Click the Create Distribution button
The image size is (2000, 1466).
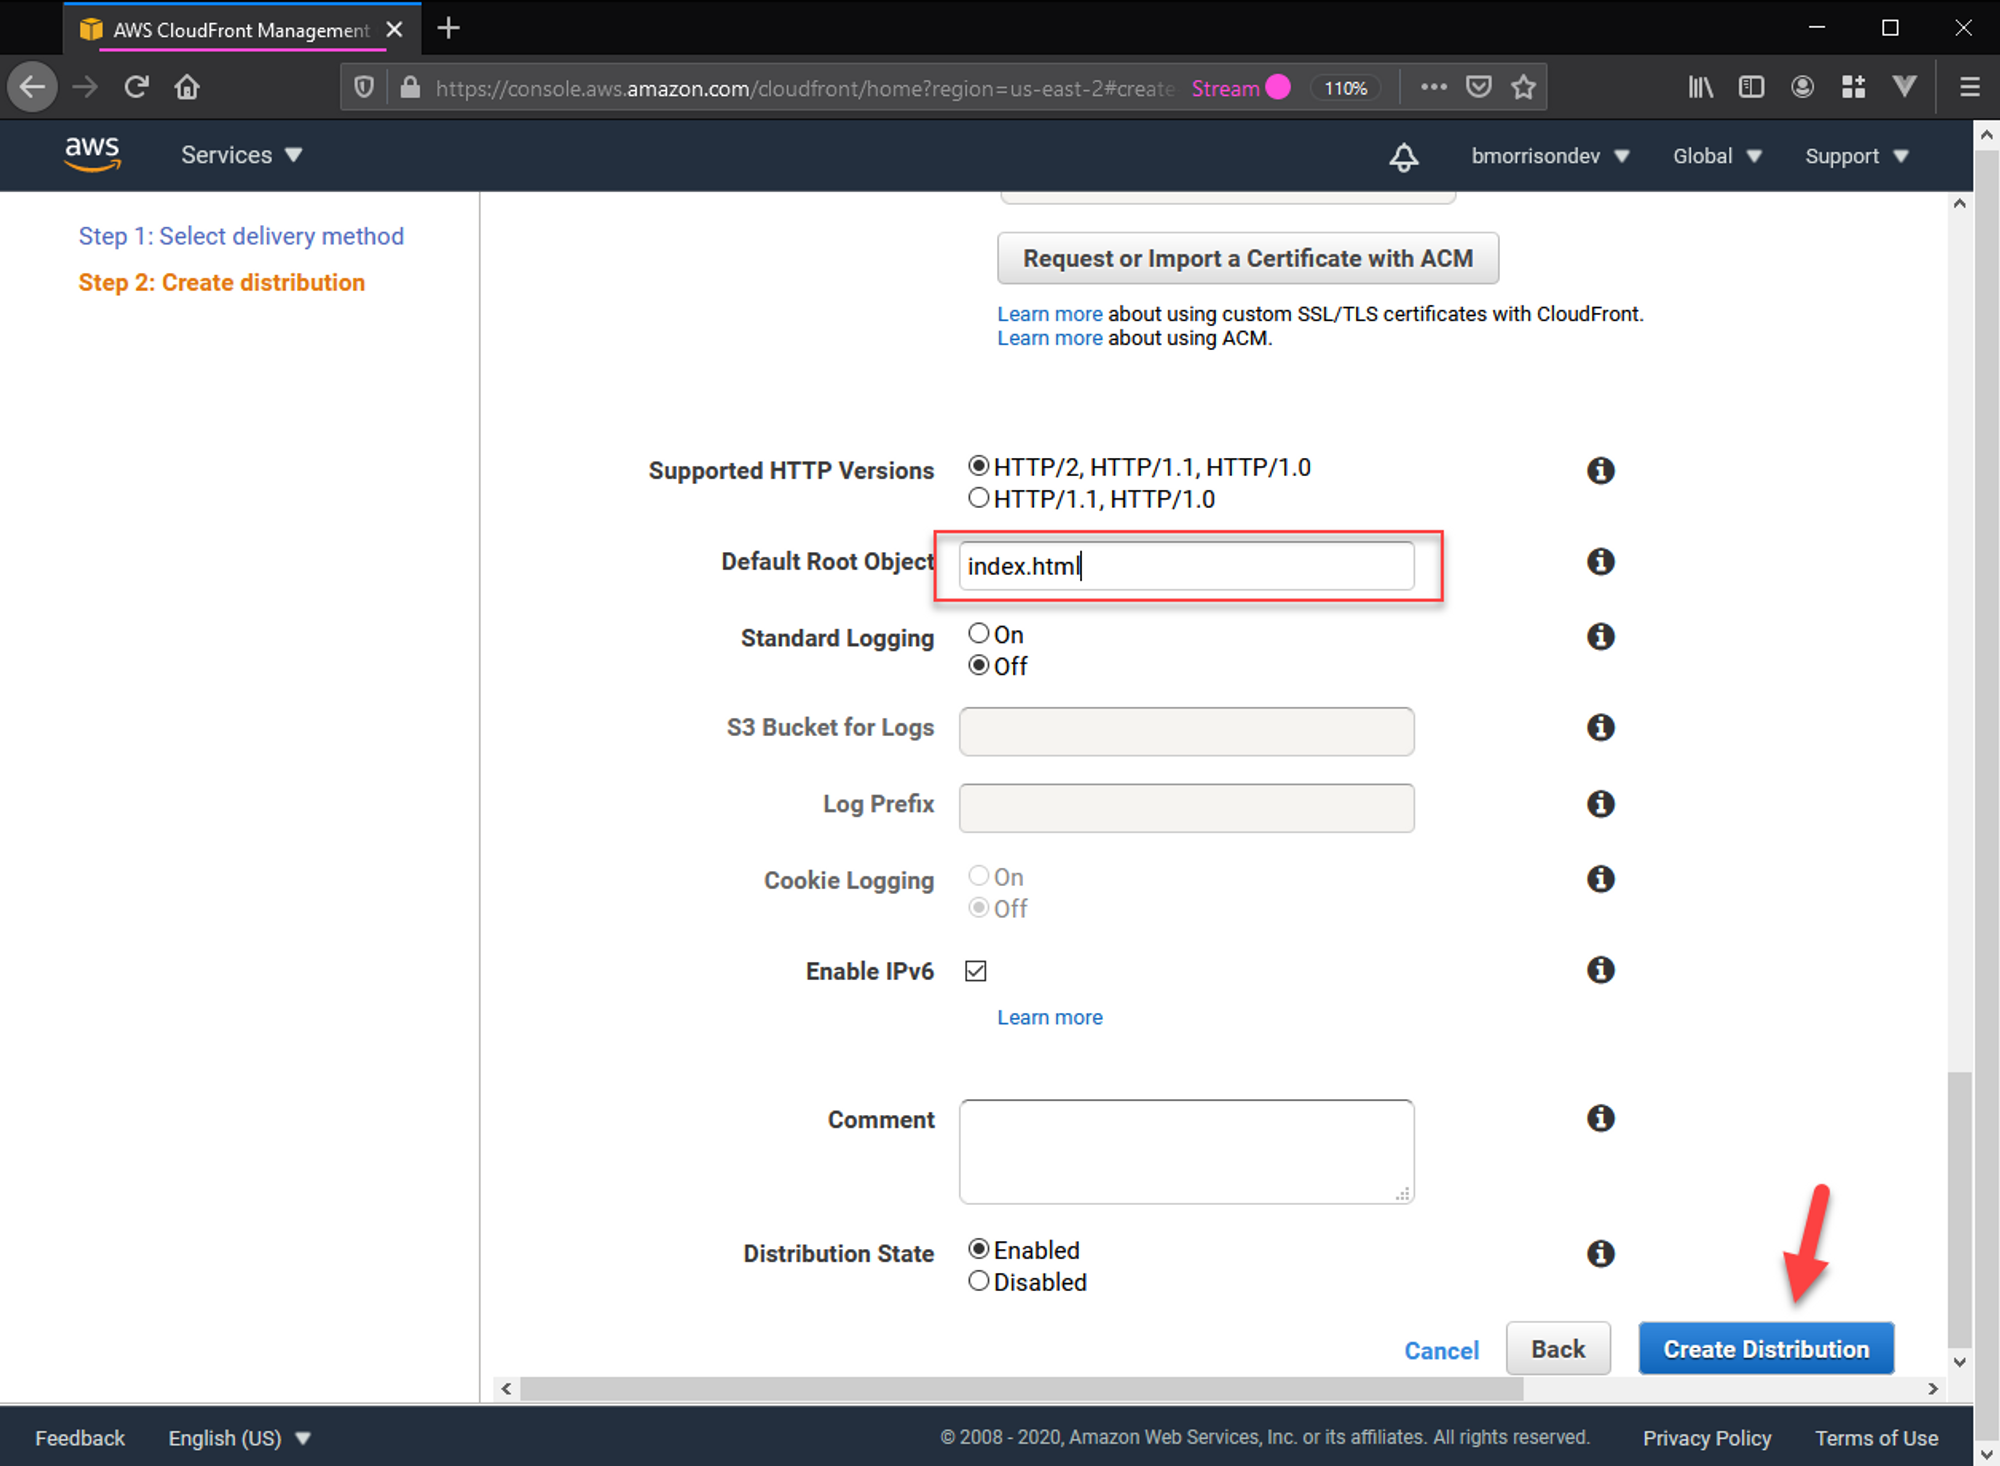coord(1766,1349)
